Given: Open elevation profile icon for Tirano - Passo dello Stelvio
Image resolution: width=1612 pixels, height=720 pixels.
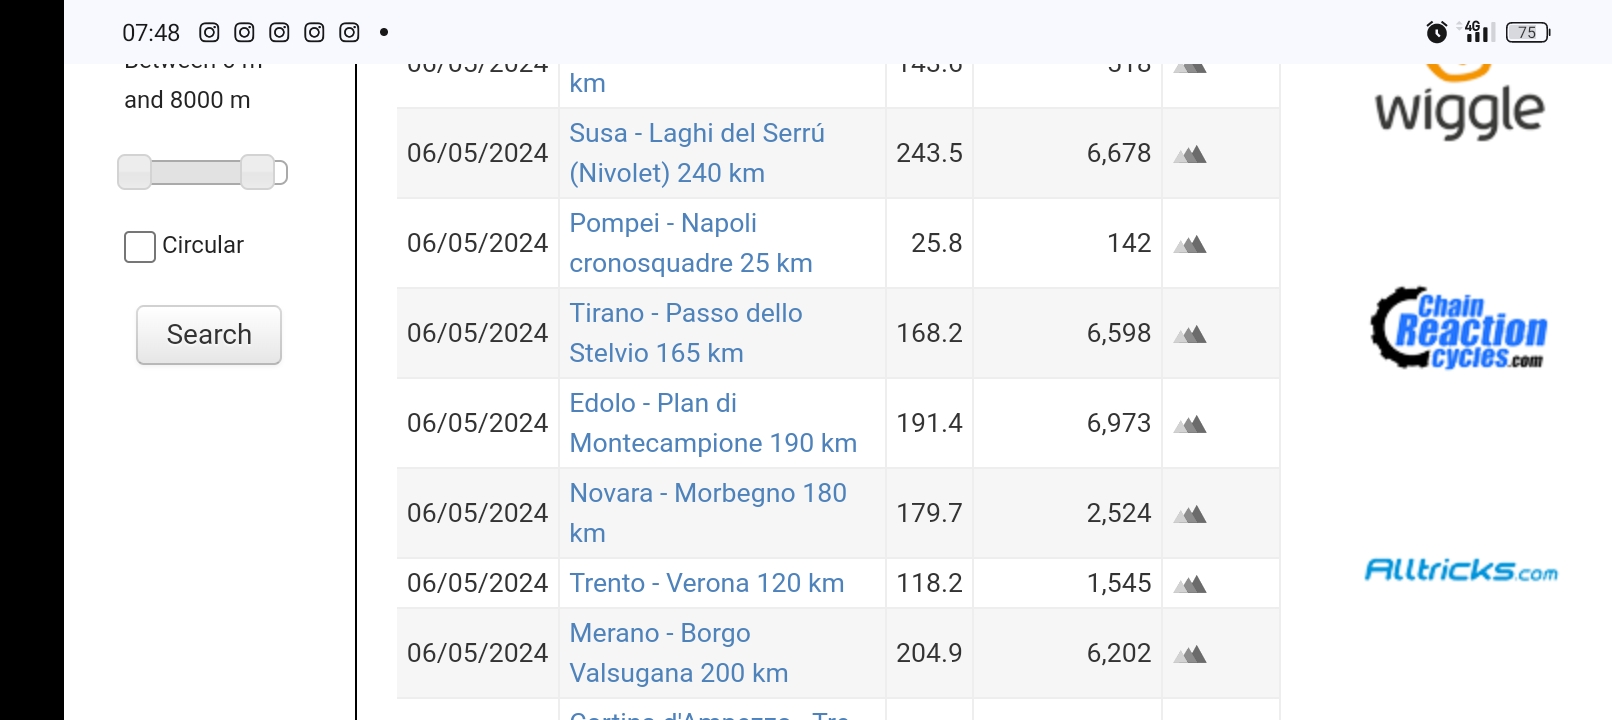Looking at the screenshot, I should tap(1190, 334).
